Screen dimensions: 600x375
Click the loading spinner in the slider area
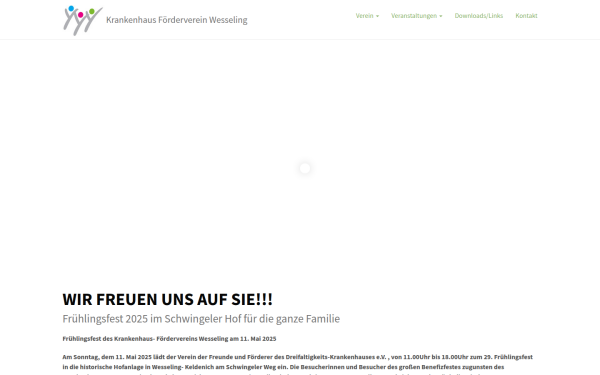point(305,168)
